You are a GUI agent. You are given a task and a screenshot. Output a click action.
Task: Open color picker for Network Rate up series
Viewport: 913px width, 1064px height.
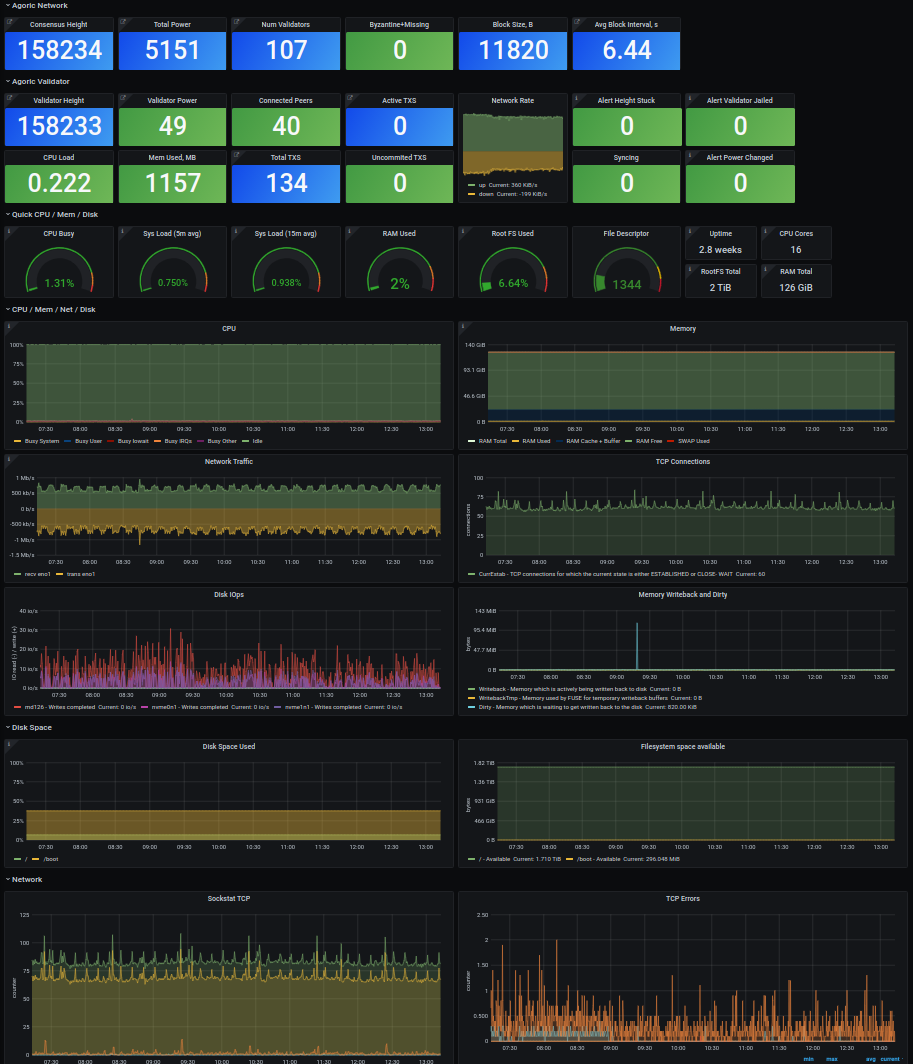[x=471, y=185]
